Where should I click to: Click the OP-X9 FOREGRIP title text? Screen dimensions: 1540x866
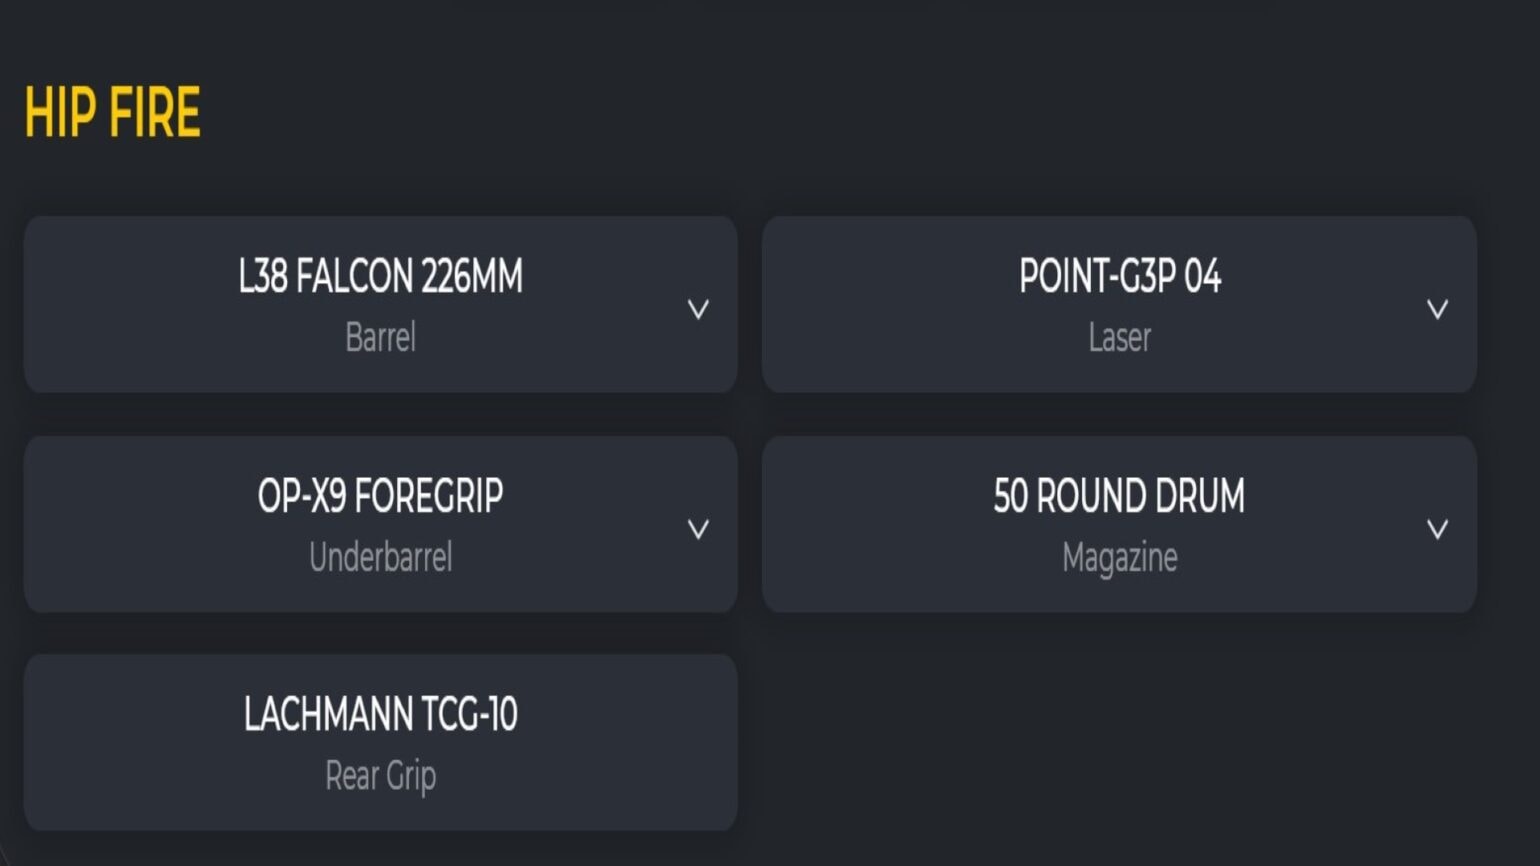[x=380, y=496]
